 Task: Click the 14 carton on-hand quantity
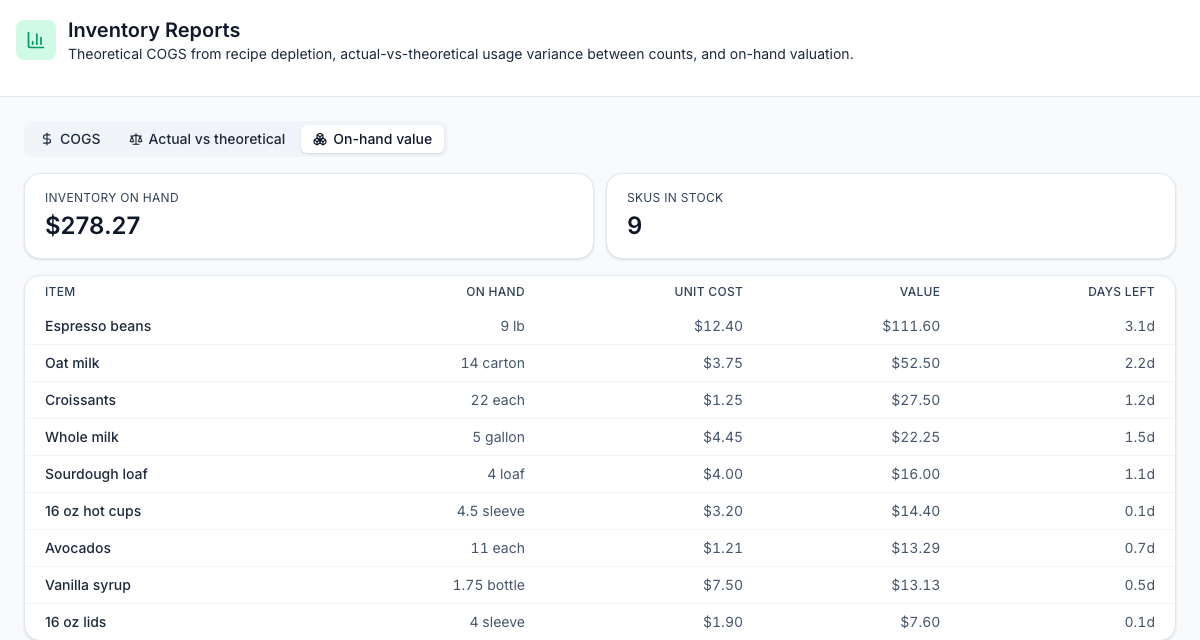click(492, 363)
